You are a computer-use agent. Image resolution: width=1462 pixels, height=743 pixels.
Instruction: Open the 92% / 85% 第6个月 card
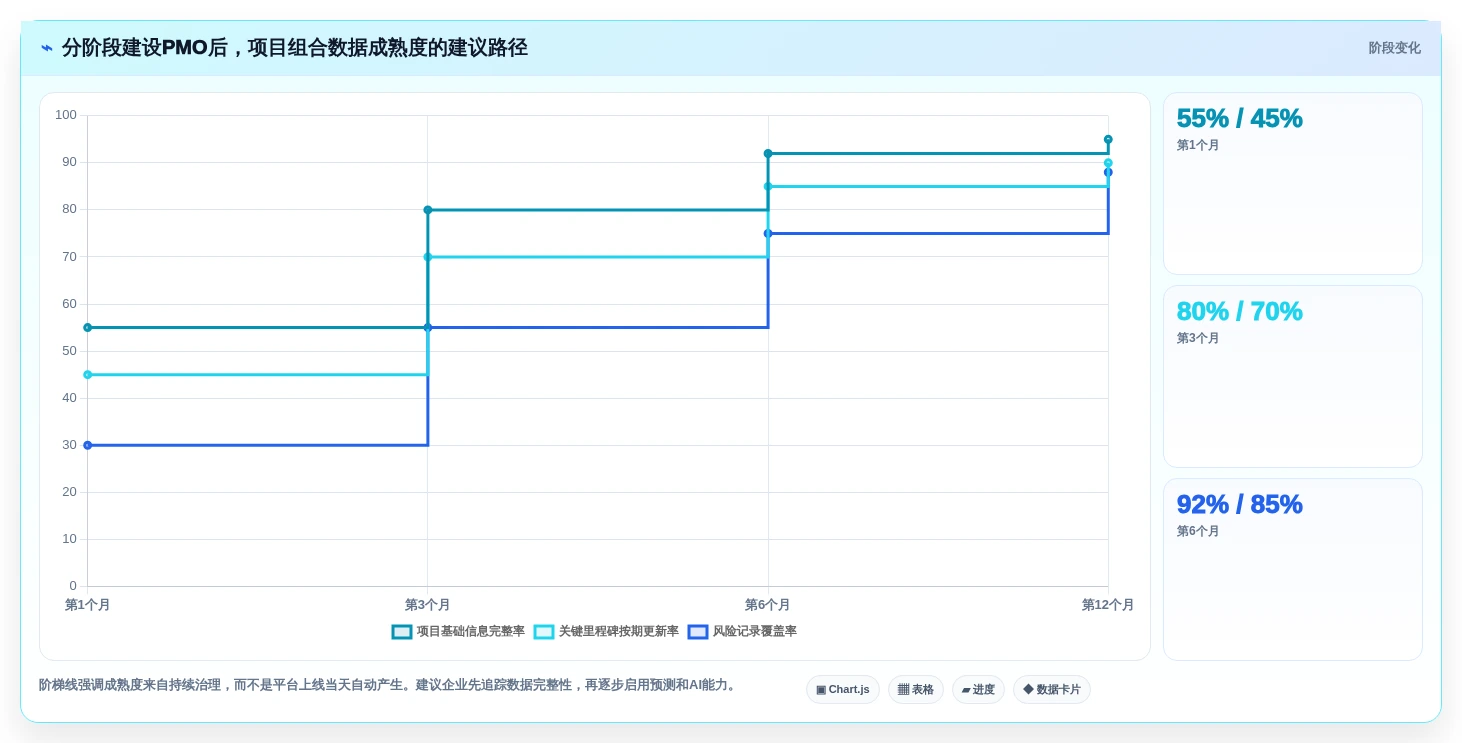click(1292, 570)
